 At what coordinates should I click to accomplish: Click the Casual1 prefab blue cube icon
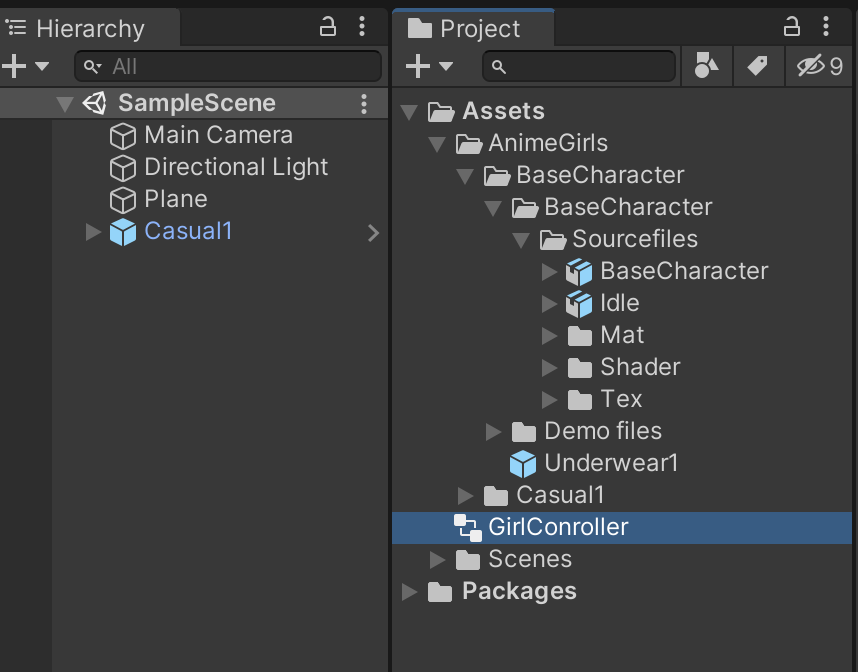pyautogui.click(x=123, y=232)
